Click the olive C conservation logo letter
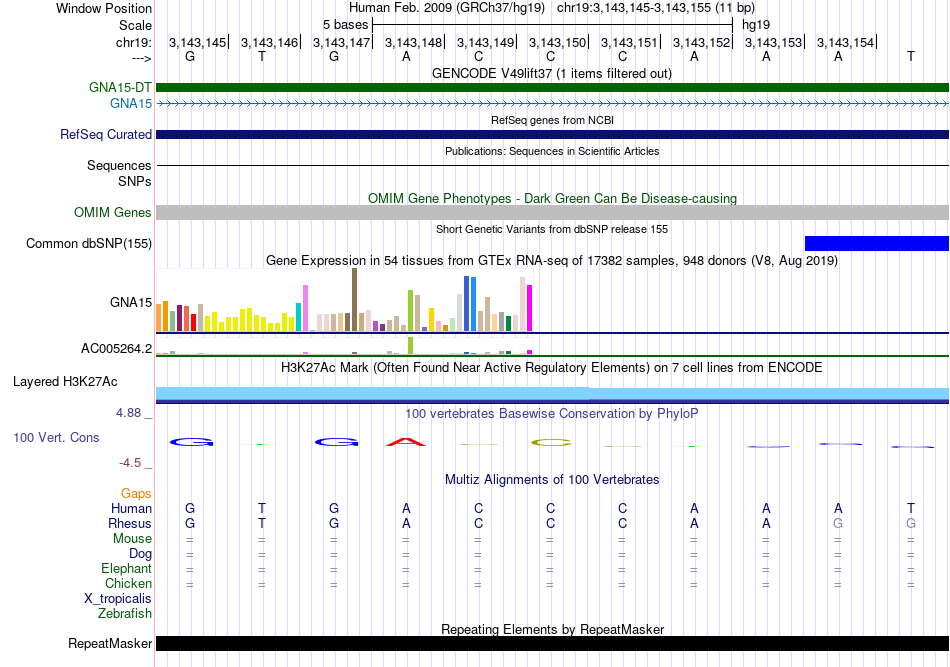 [x=551, y=443]
